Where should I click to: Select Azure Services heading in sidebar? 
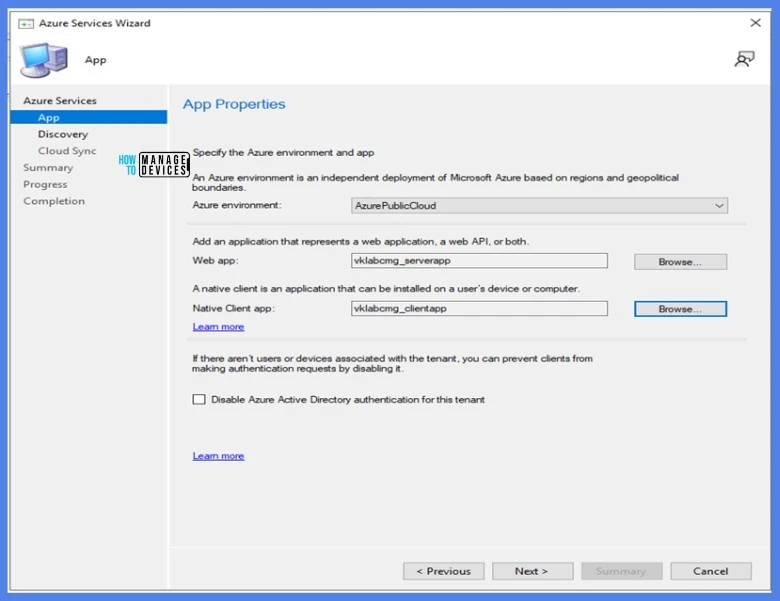click(60, 100)
